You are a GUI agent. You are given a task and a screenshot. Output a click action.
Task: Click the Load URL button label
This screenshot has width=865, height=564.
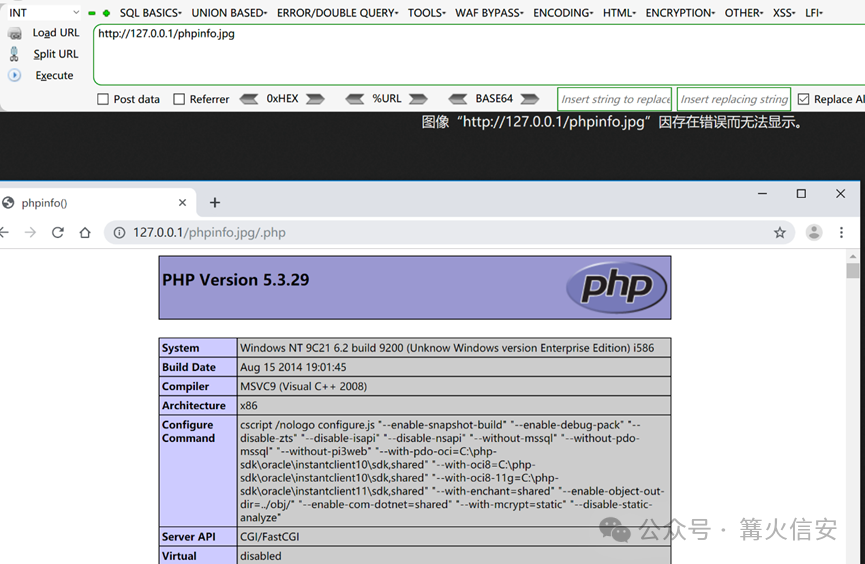point(56,33)
